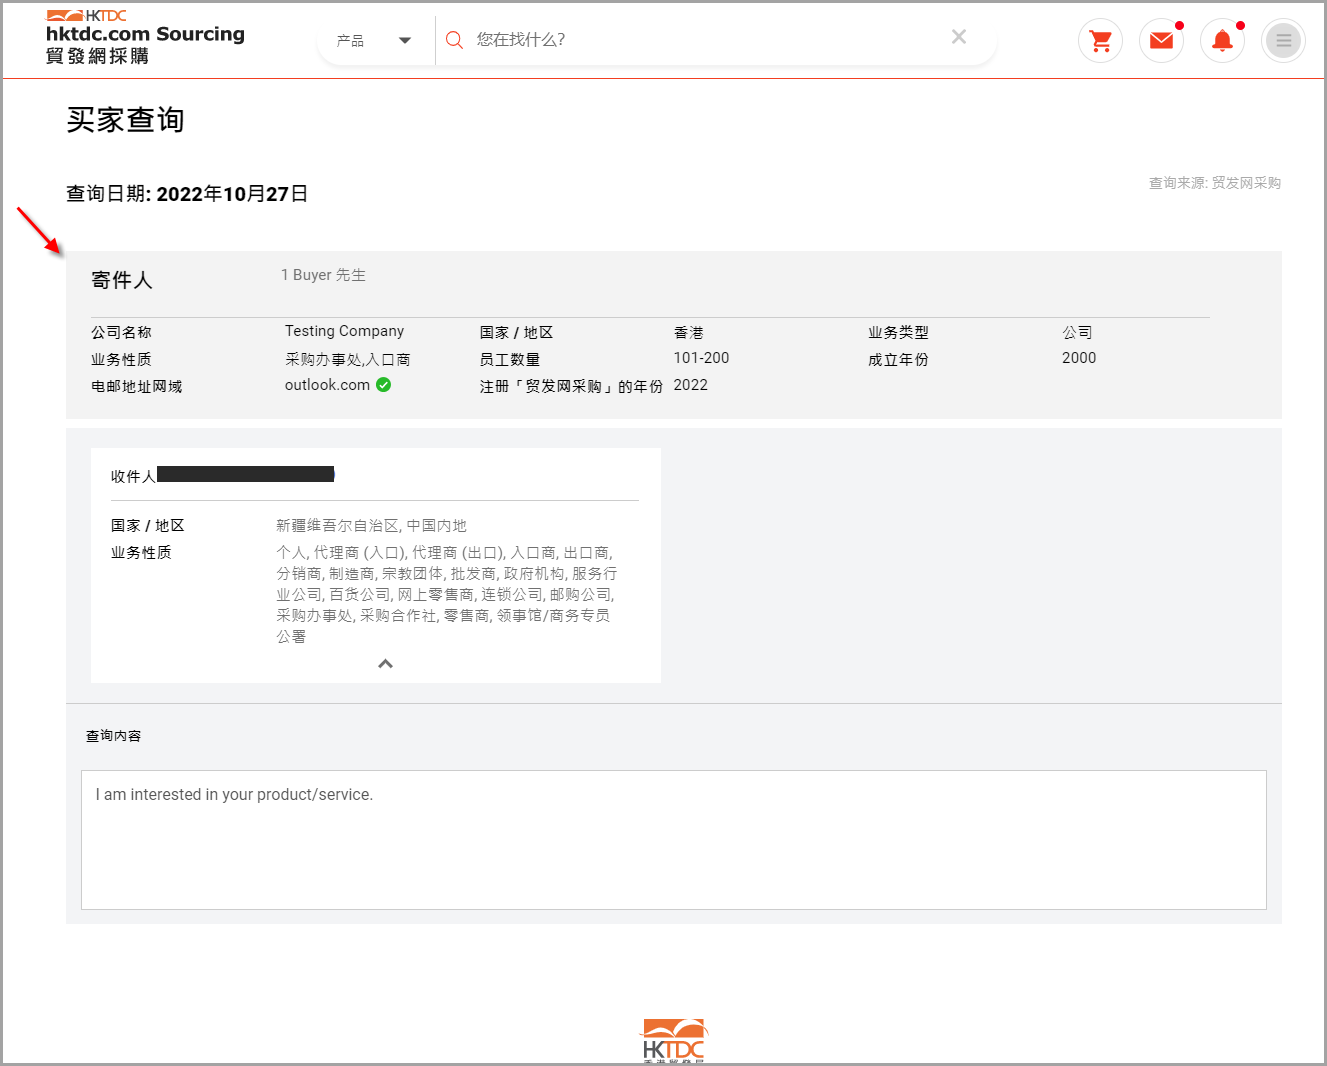Click the 采购办事处,入口商 value
Screen dimensions: 1327x1066
(x=347, y=359)
